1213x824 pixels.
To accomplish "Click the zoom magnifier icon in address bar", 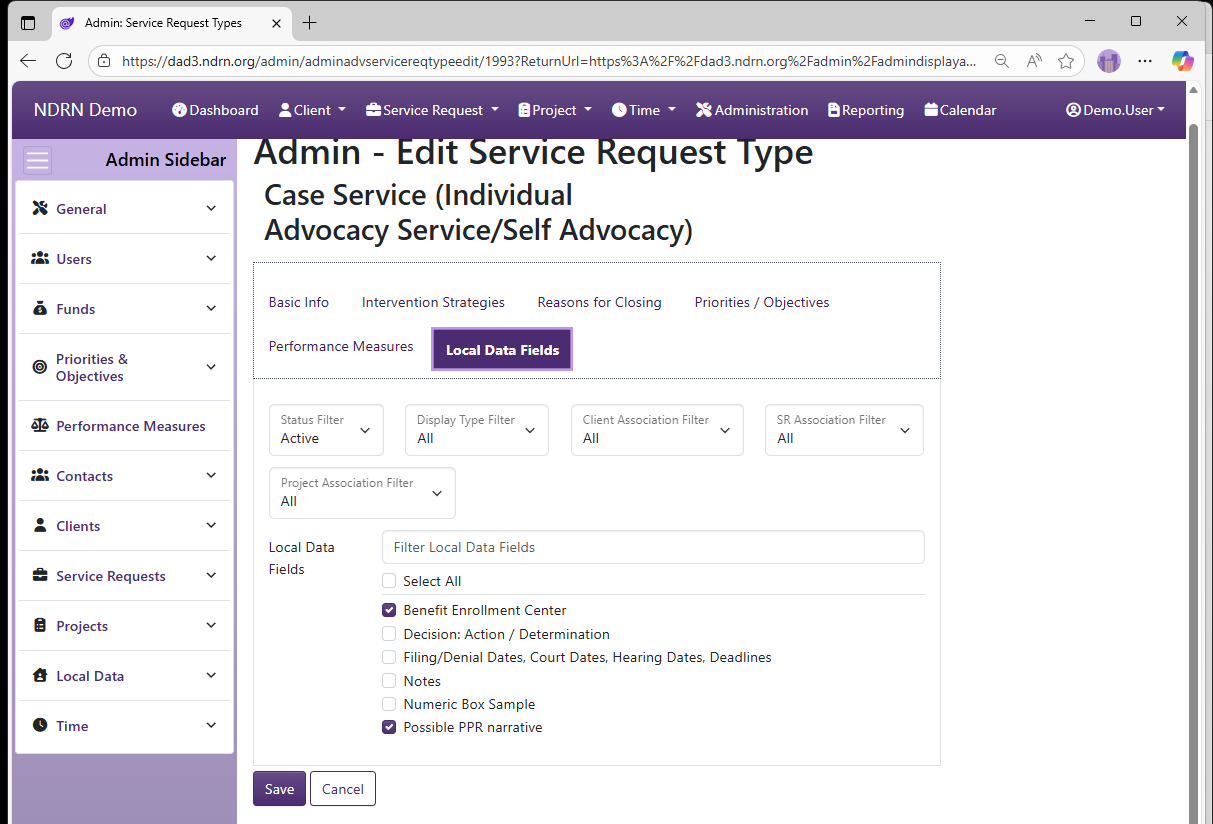I will pyautogui.click(x=1001, y=61).
